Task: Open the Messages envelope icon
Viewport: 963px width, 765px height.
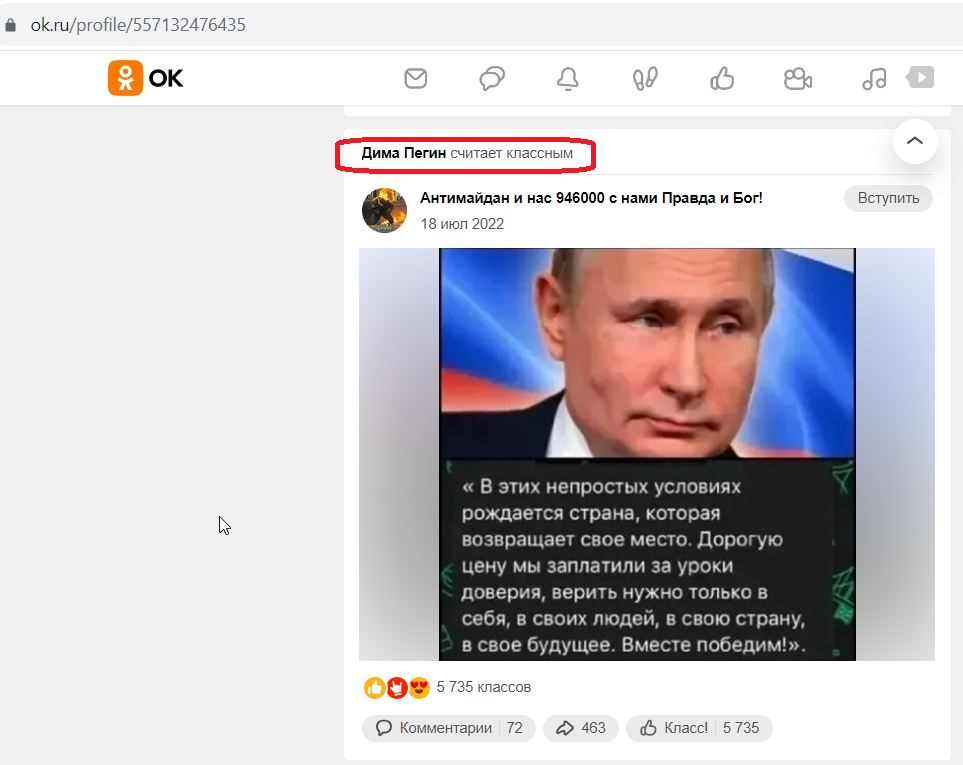Action: (416, 79)
